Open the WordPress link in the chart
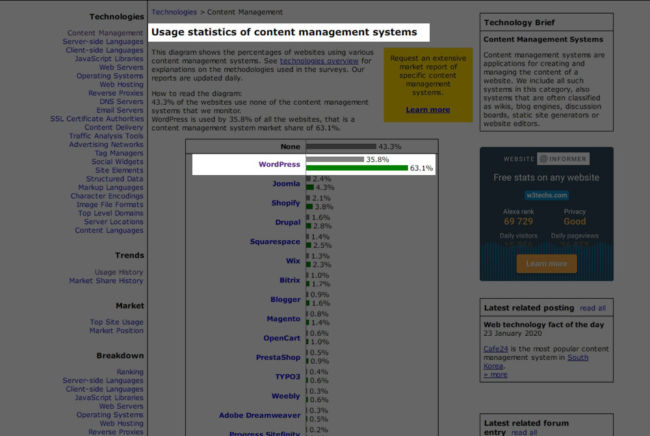650x436 pixels. [279, 164]
